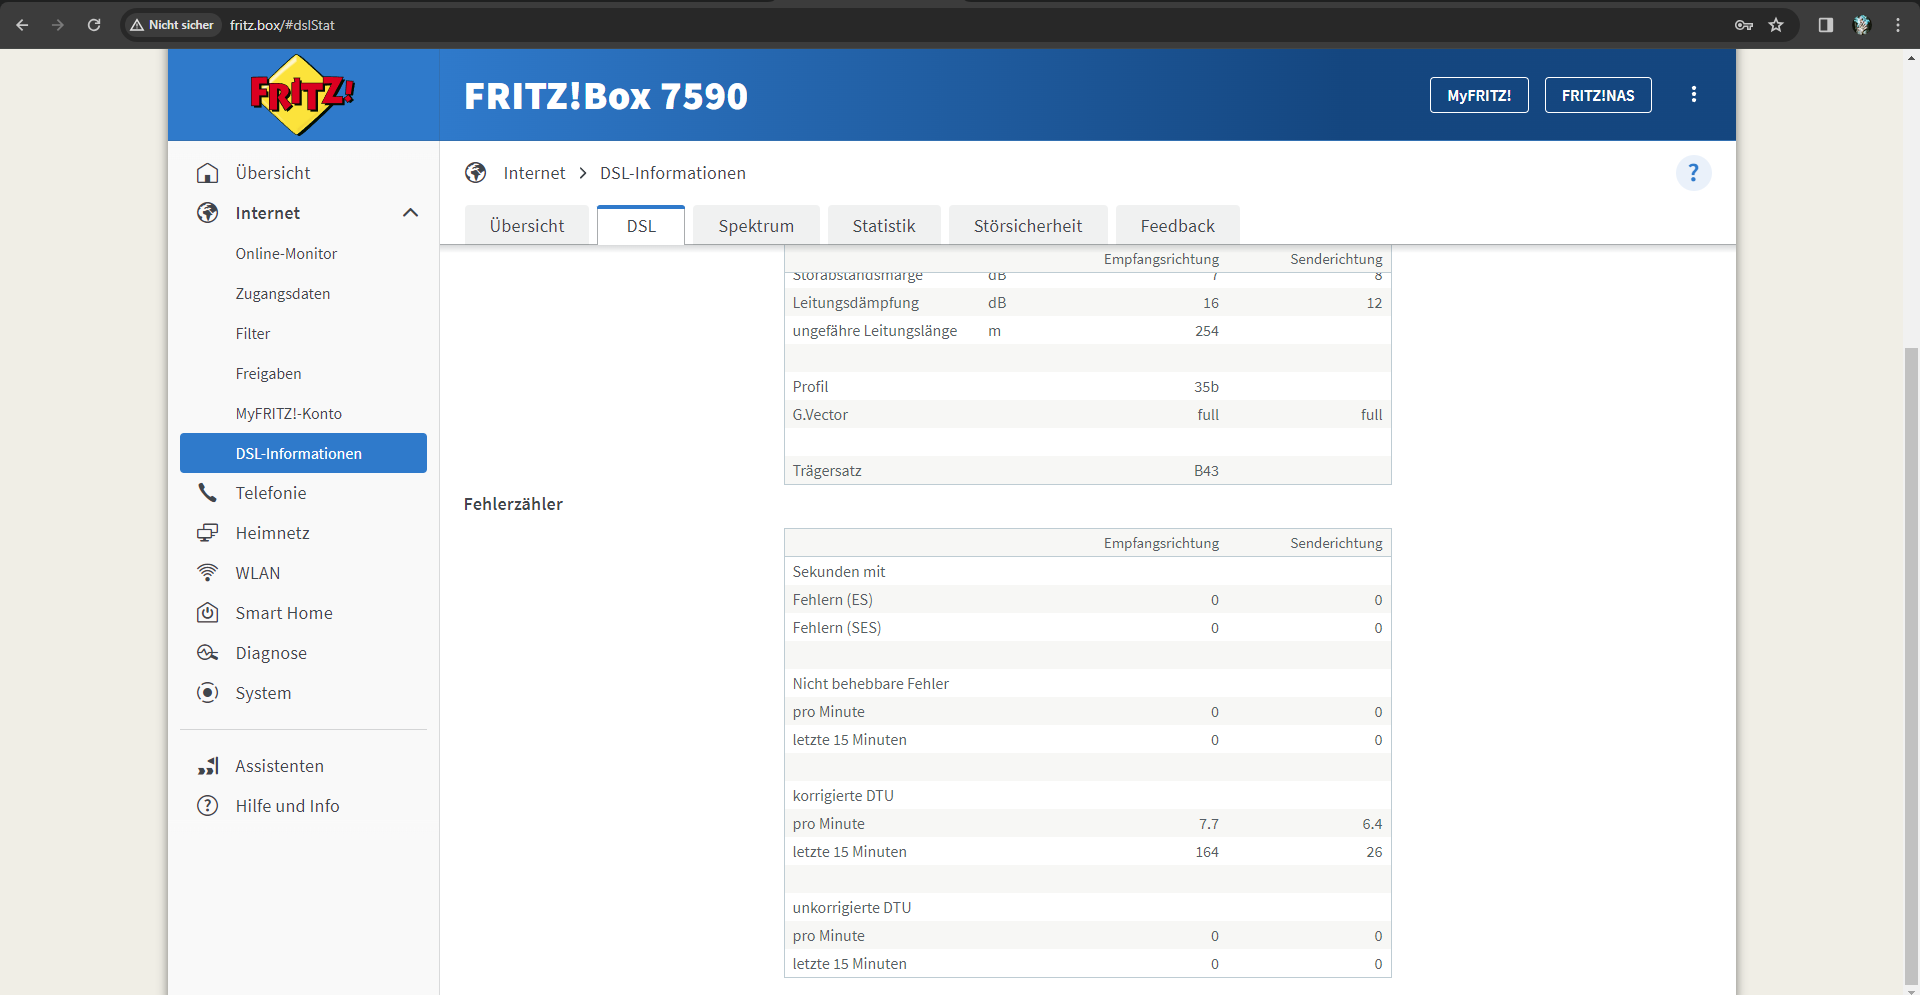The height and width of the screenshot is (995, 1920).
Task: Click the Nicht behebbare Fehler label
Action: [x=871, y=684]
